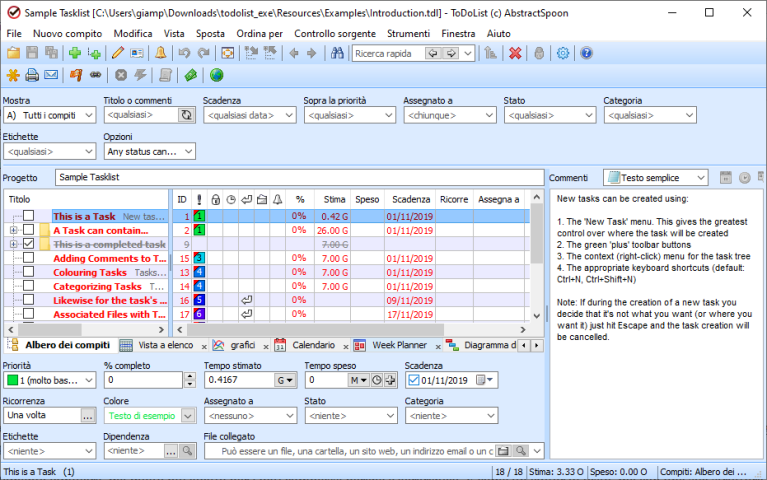Click in the 'Tempo stimato' 0.4167 field

[240, 380]
